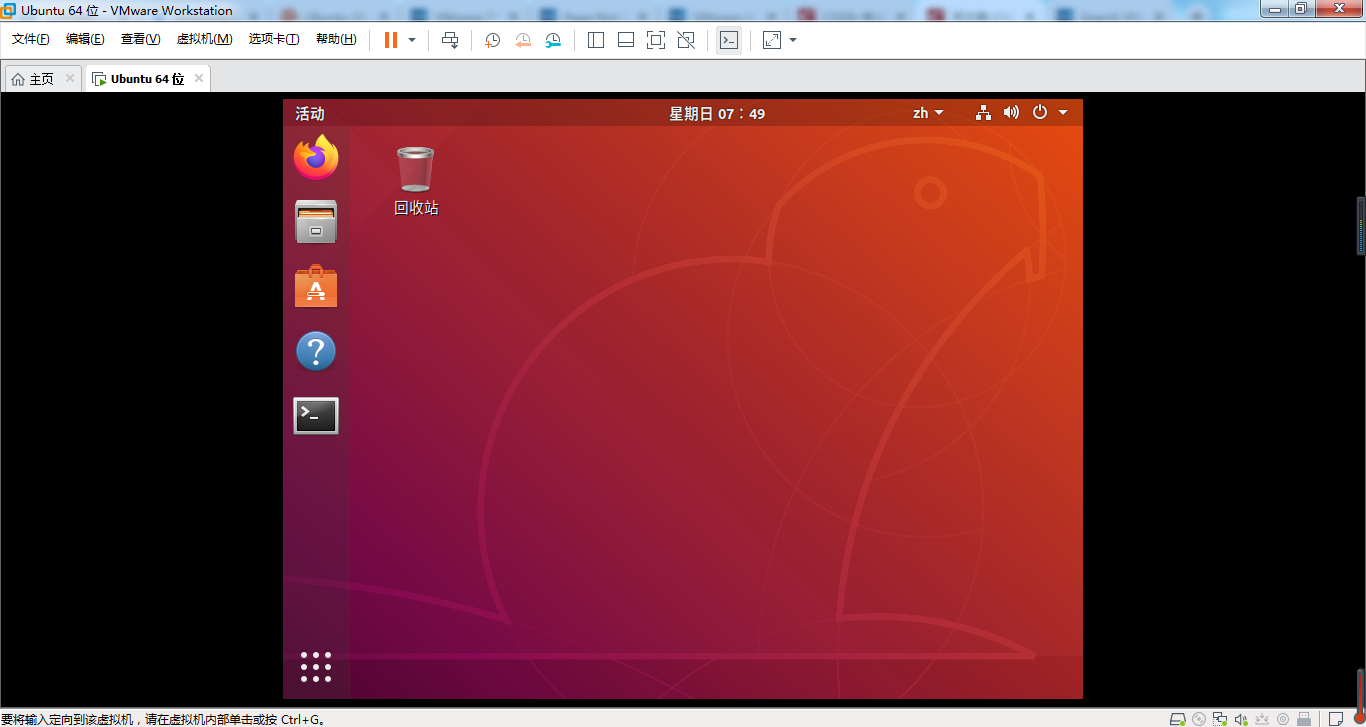Click the Ubuntu power indicator icon

pos(1040,113)
